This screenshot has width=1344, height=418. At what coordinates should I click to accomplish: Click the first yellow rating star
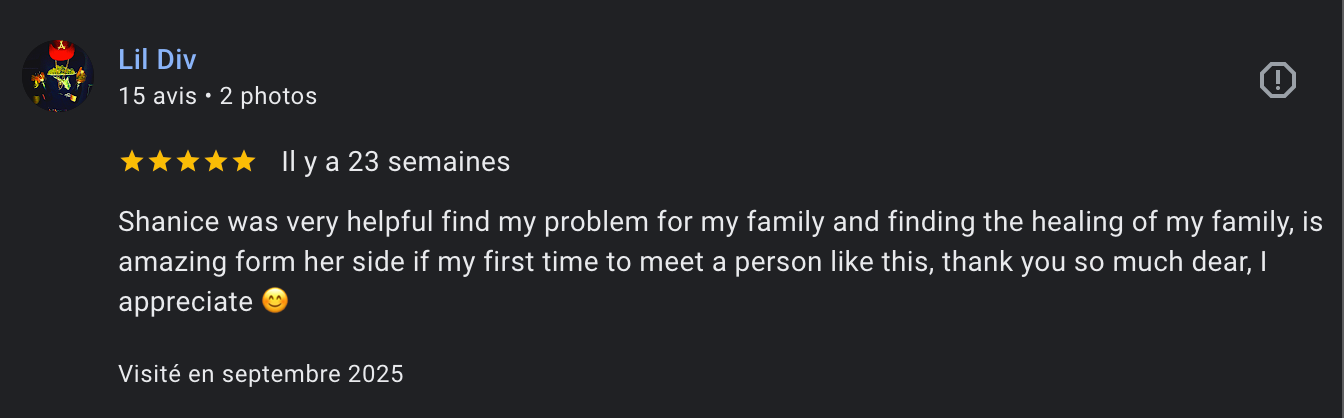(x=131, y=162)
